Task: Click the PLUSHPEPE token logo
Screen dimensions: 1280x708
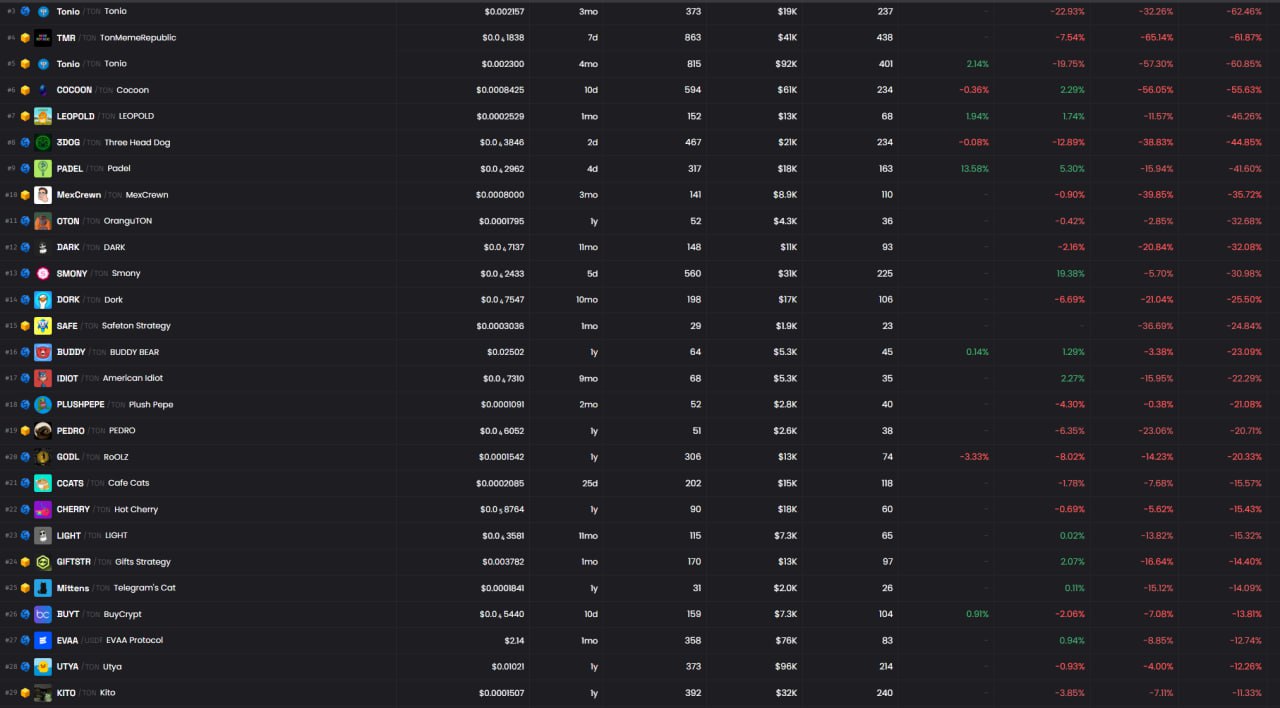Action: pyautogui.click(x=43, y=405)
